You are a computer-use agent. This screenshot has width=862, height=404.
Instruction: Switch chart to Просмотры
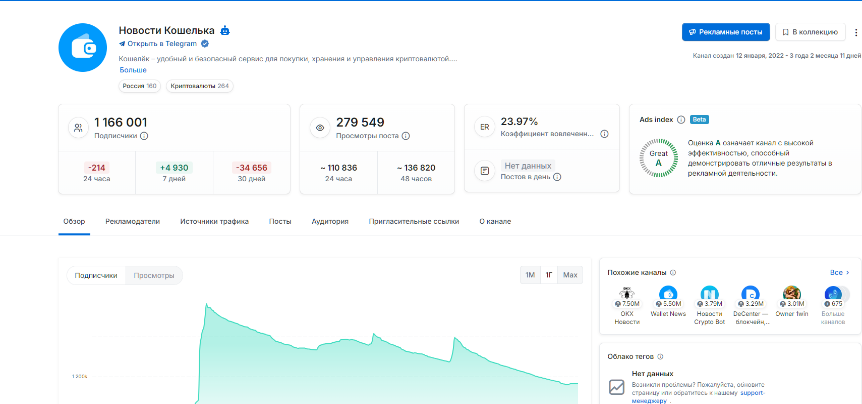tap(154, 275)
